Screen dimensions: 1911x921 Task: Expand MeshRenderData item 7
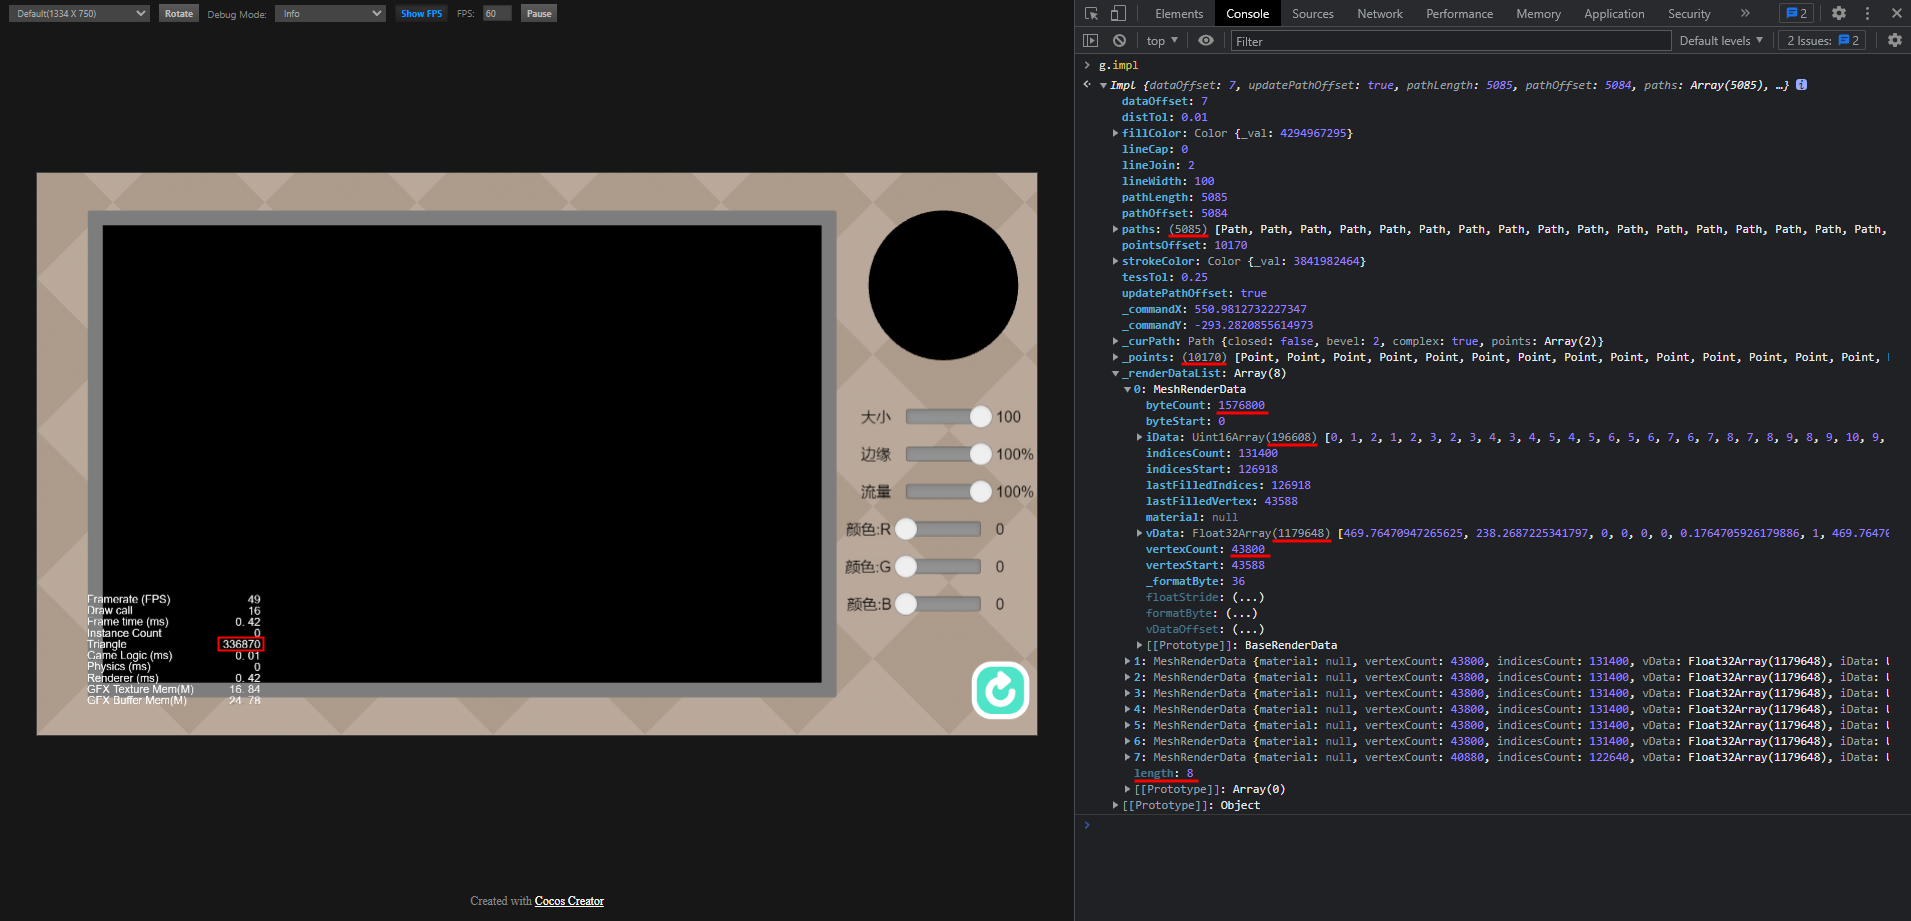click(1127, 757)
